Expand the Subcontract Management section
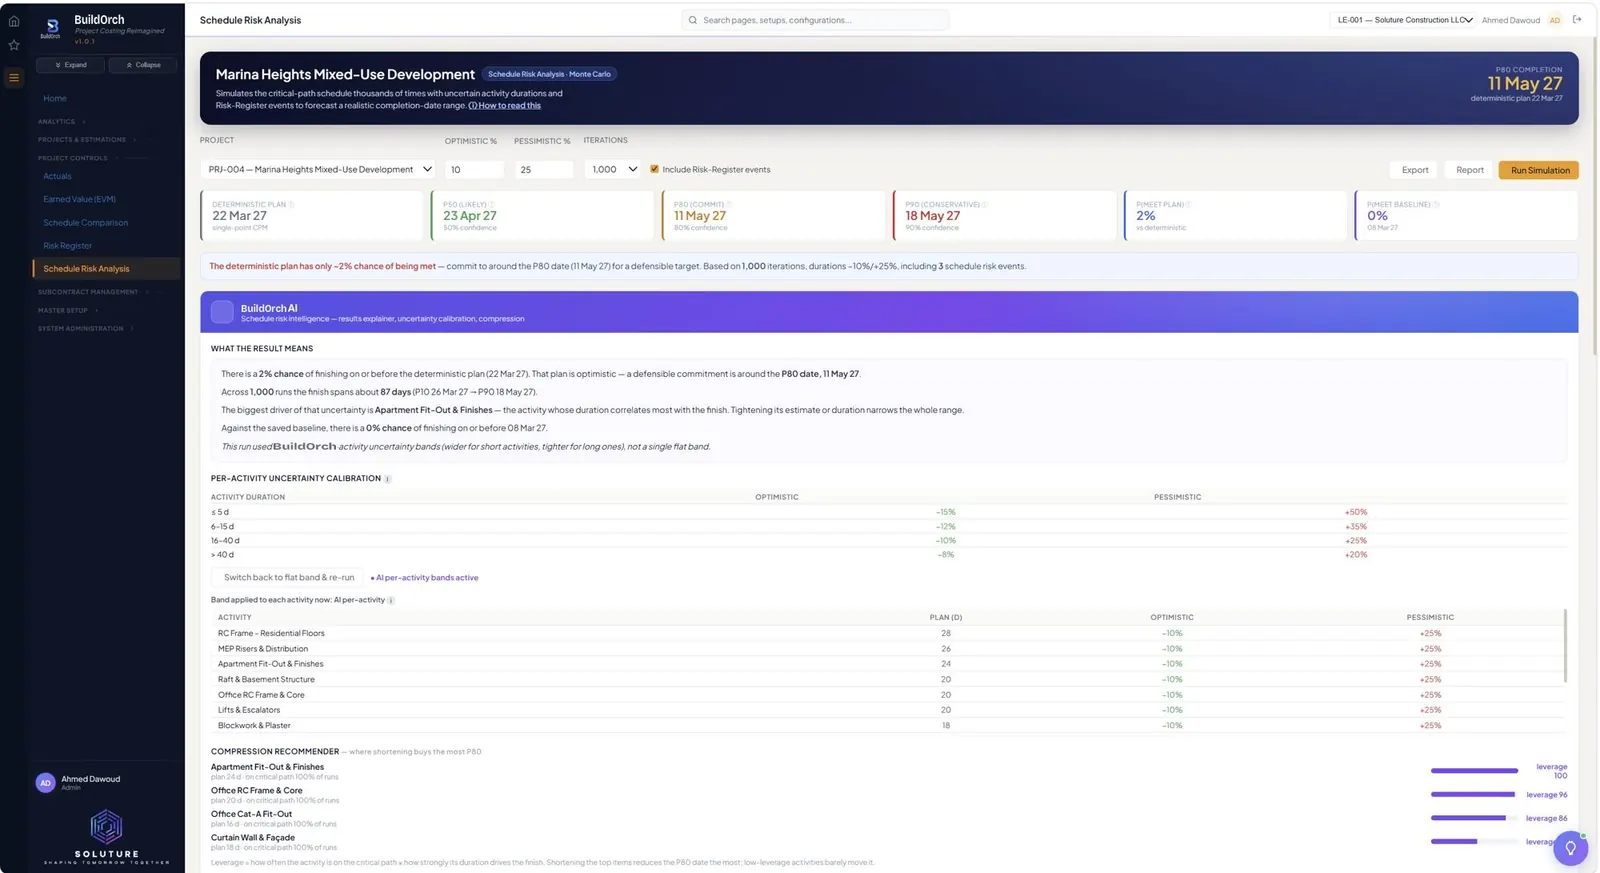 tap(92, 292)
